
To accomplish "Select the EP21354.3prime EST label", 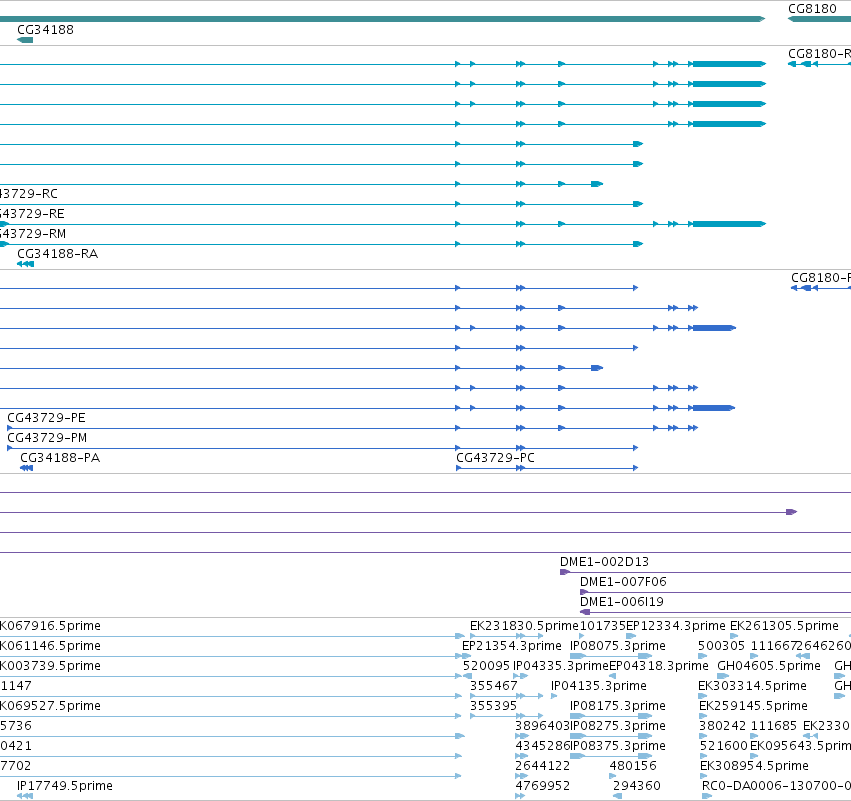I will point(512,646).
